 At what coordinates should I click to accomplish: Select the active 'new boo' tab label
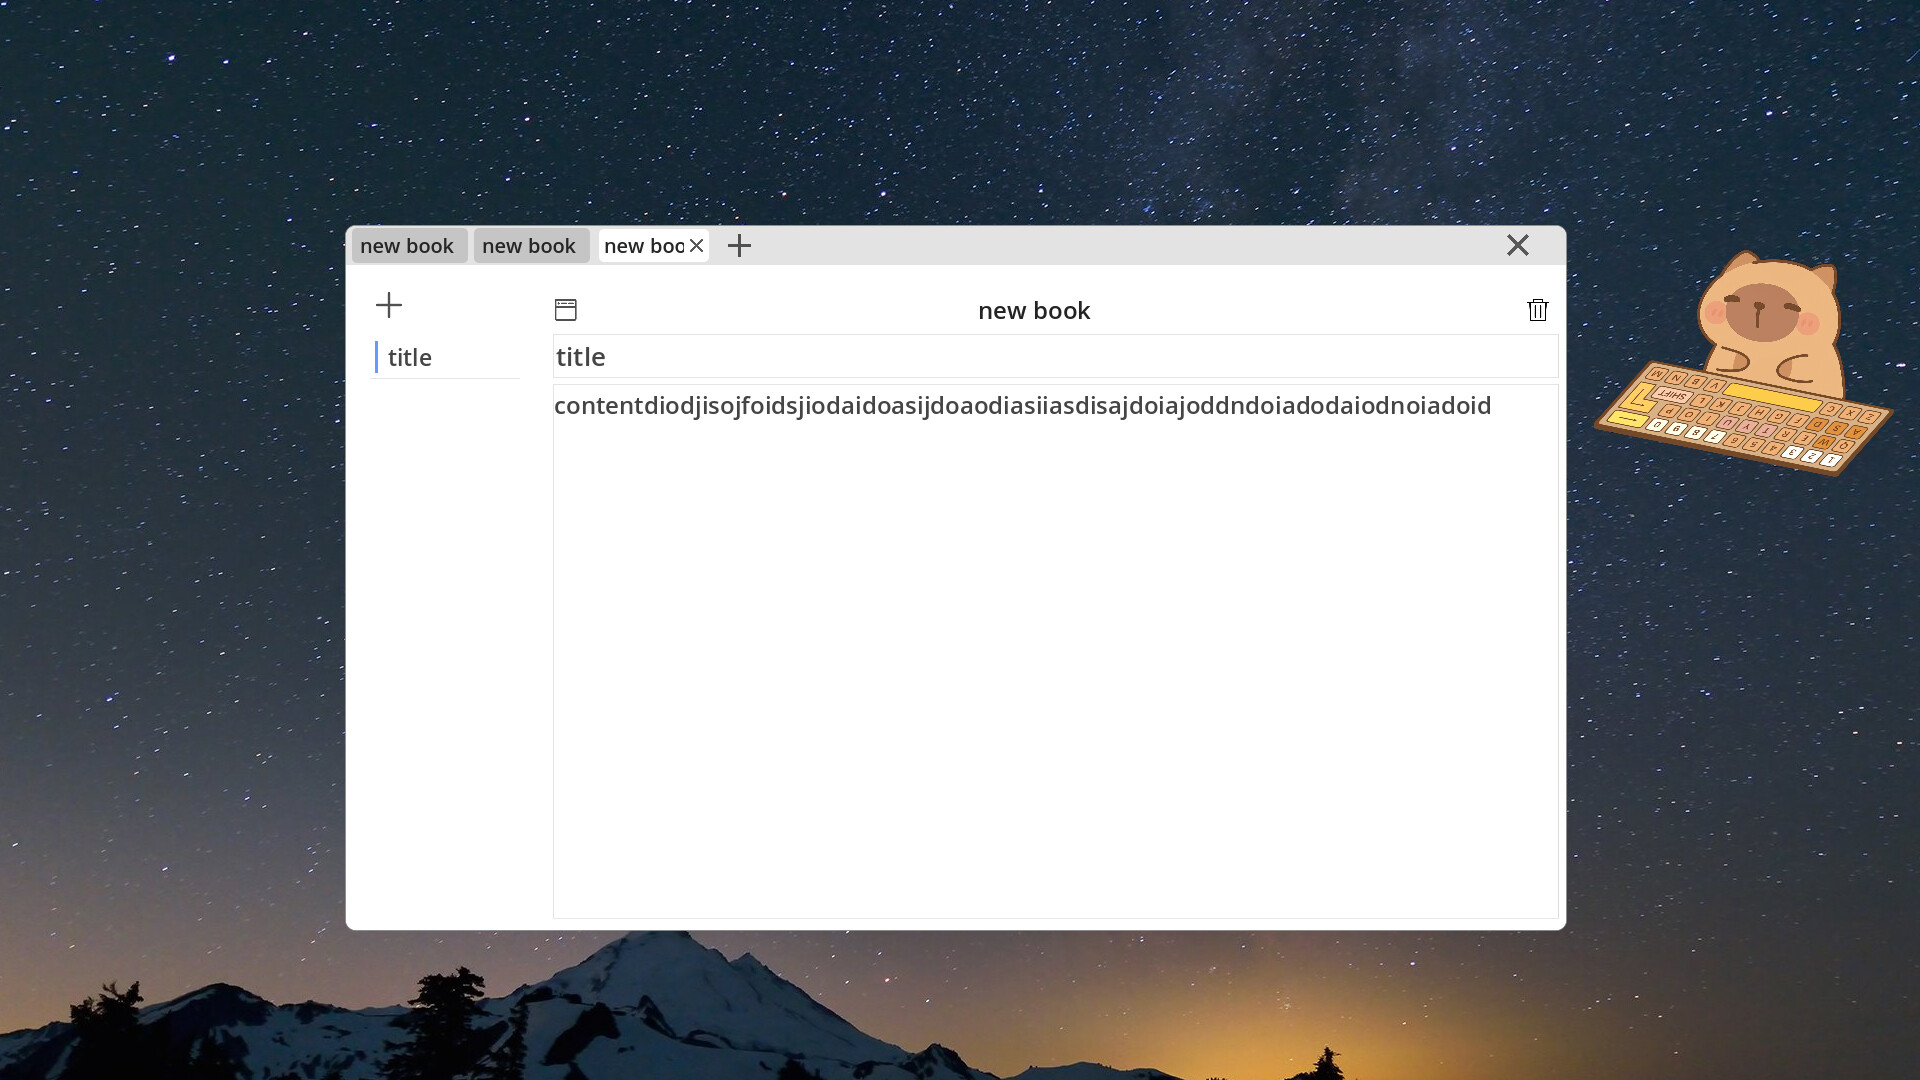pyautogui.click(x=642, y=246)
